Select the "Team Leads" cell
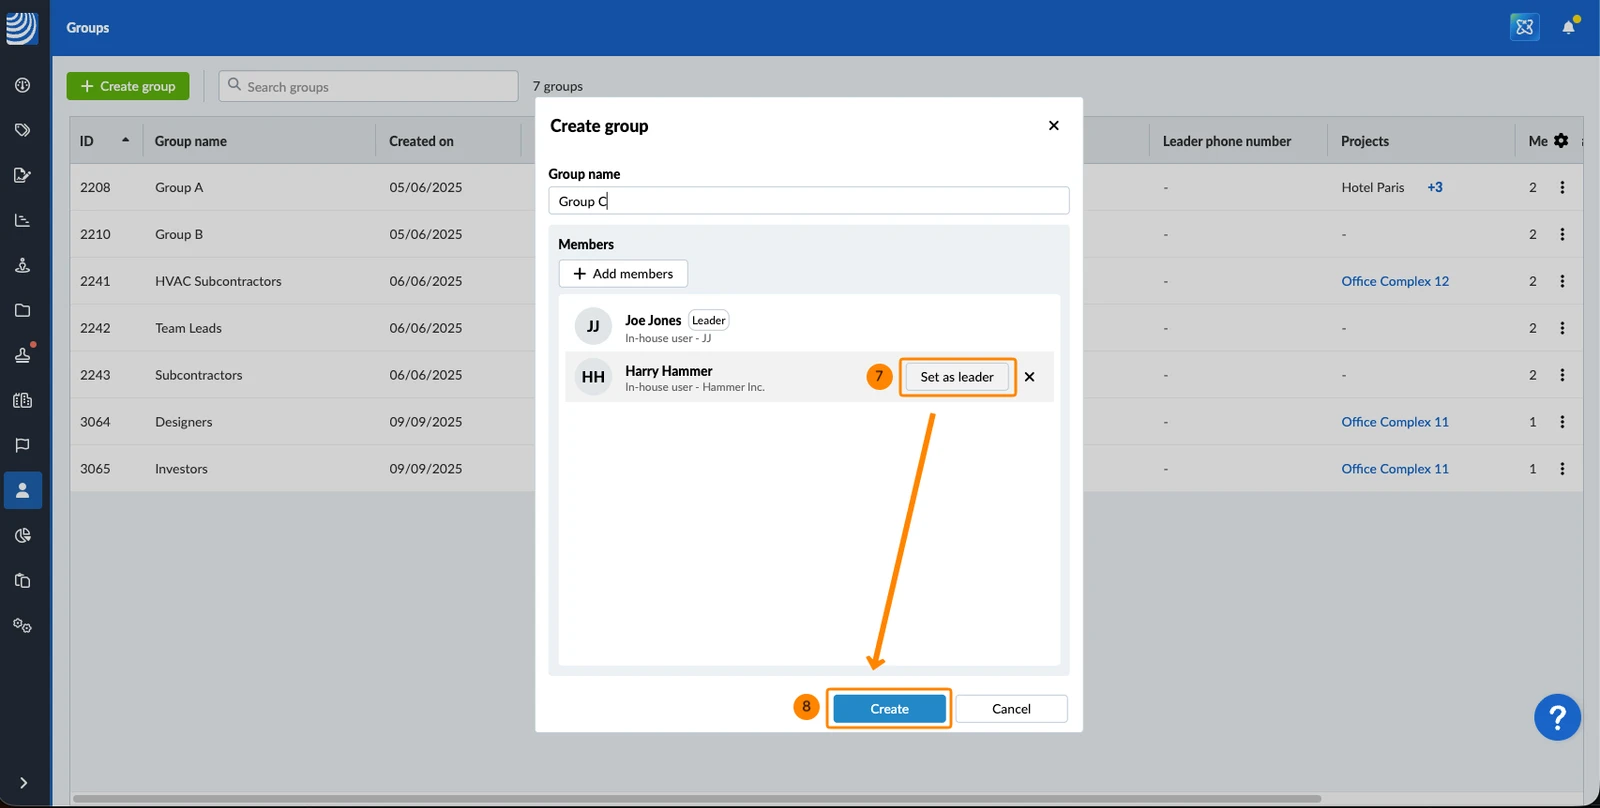This screenshot has width=1600, height=808. click(x=188, y=328)
